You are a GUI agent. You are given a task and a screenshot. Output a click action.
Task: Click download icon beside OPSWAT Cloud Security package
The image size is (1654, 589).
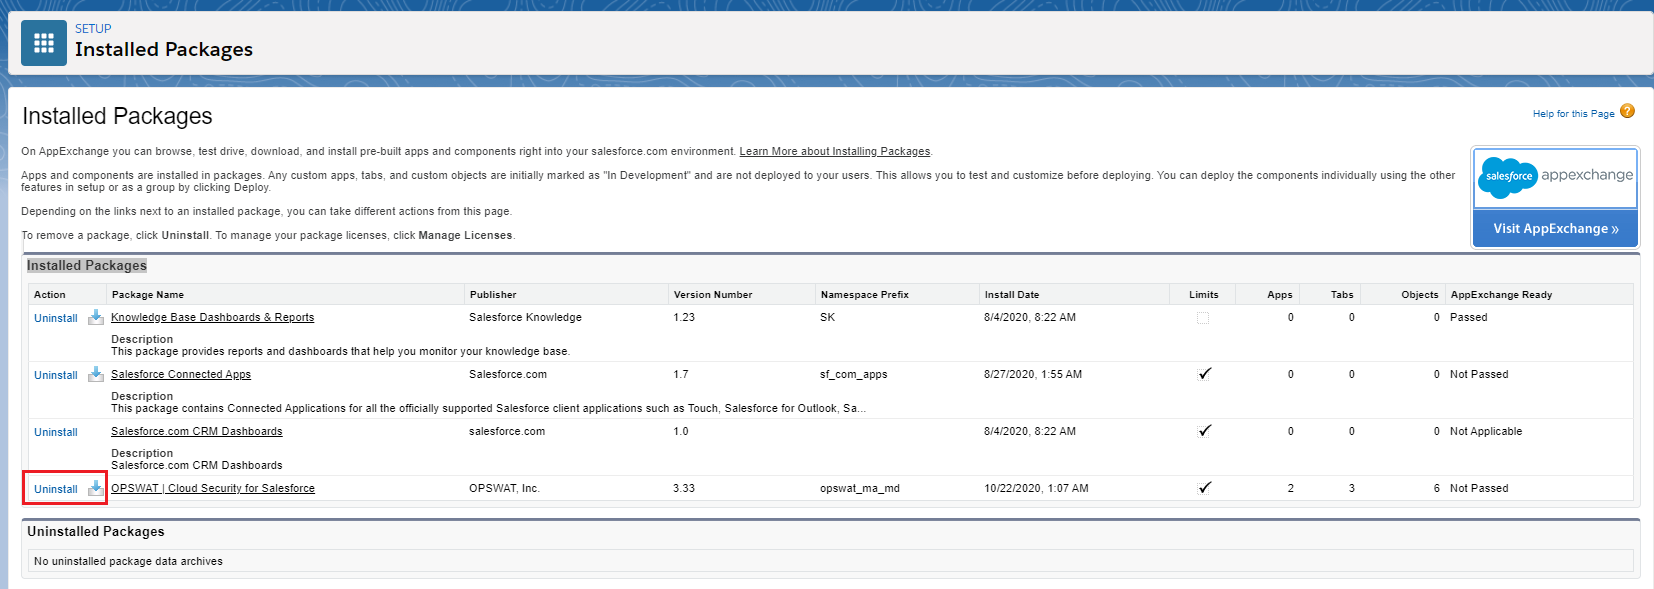(96, 488)
